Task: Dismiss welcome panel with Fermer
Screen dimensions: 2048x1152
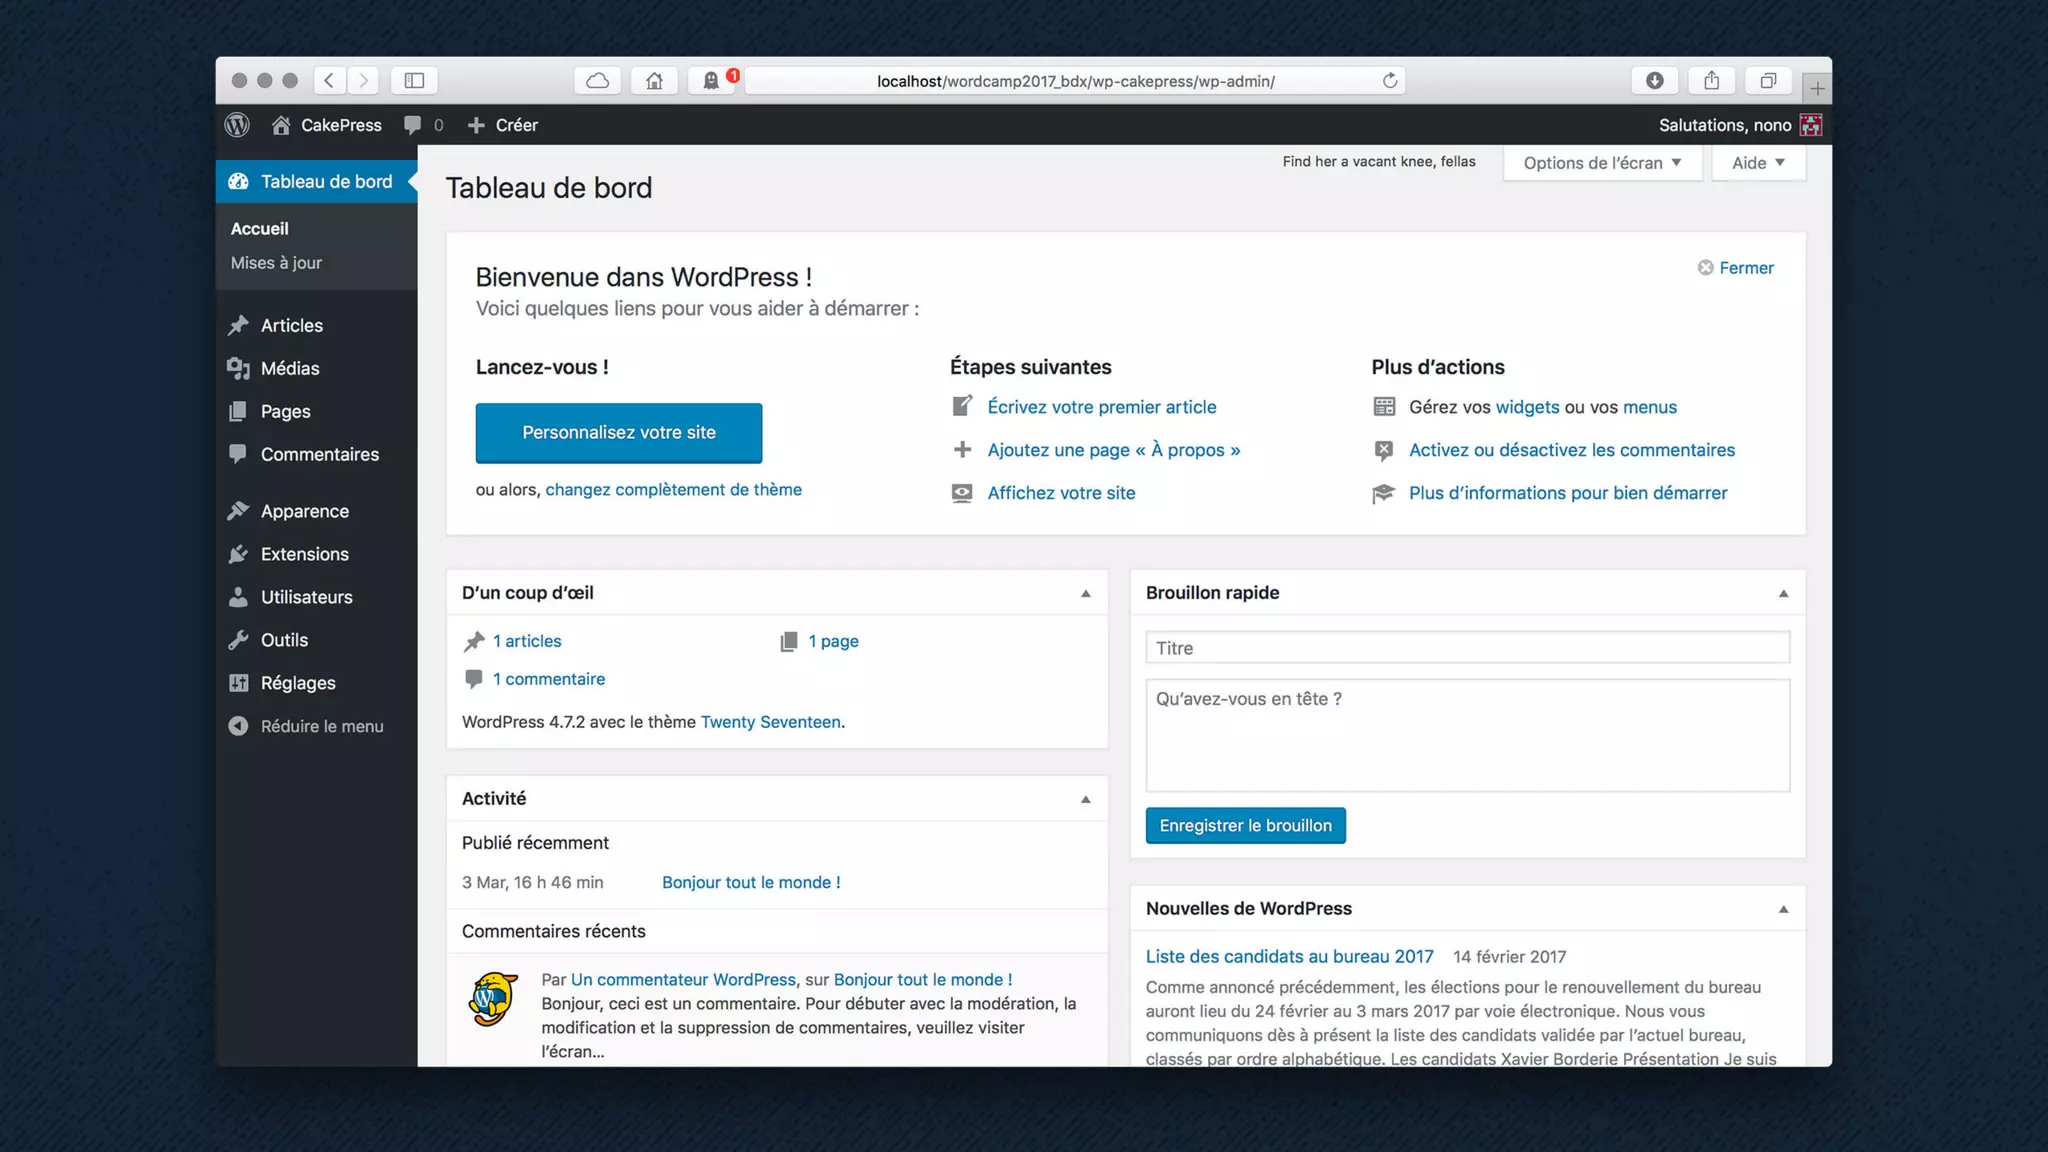Action: tap(1735, 268)
